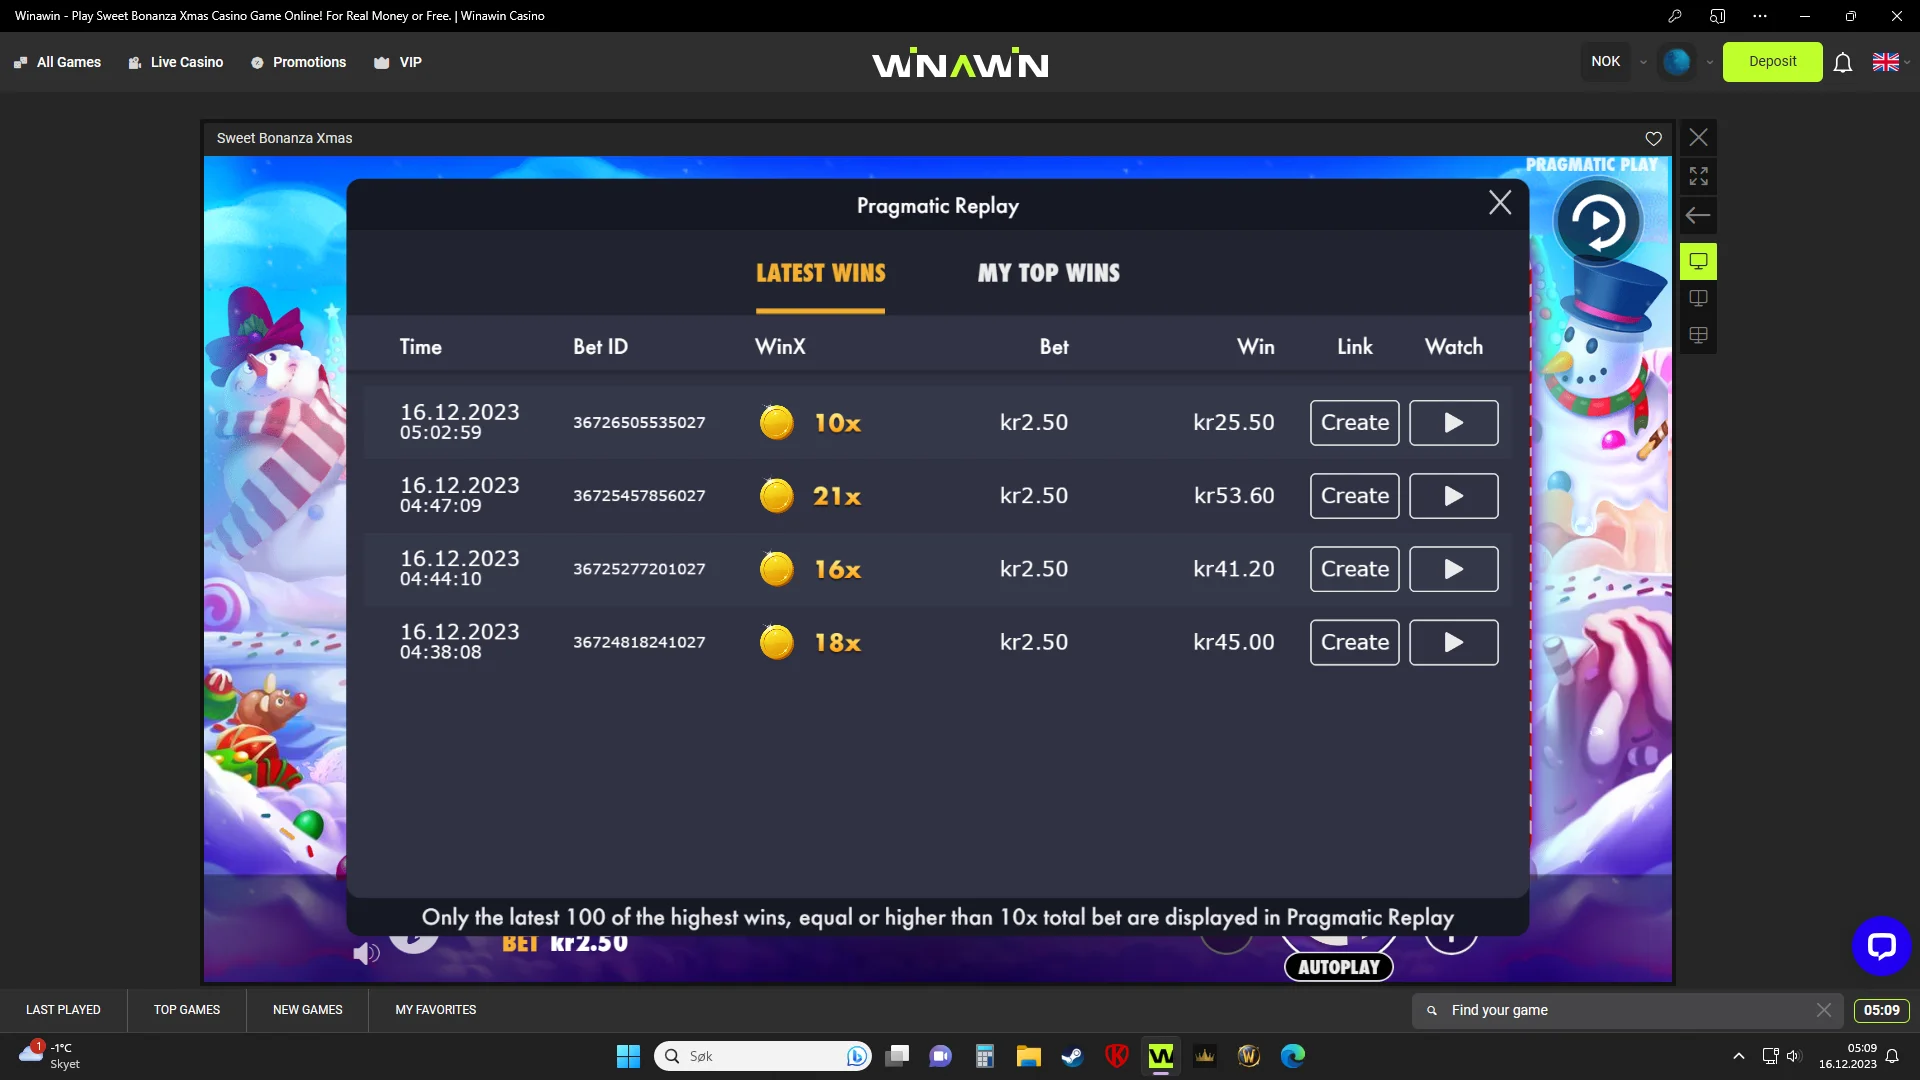Screen dimensions: 1920x1080
Task: Select the kr53.60 win amount
Action: pos(1234,496)
